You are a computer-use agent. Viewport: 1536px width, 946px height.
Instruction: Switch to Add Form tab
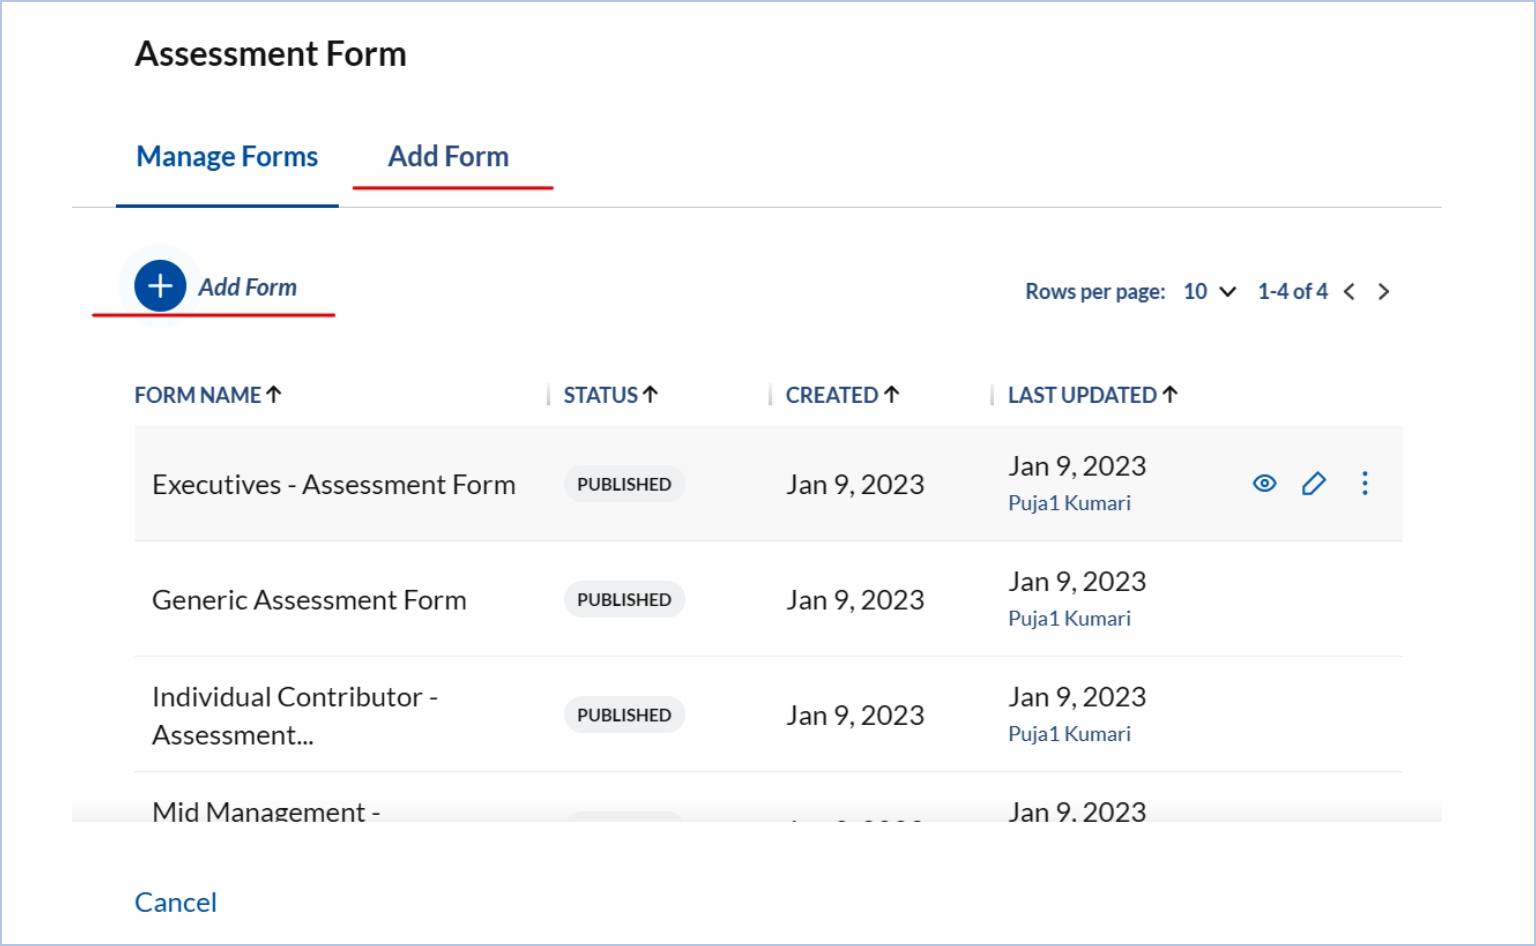(x=448, y=157)
